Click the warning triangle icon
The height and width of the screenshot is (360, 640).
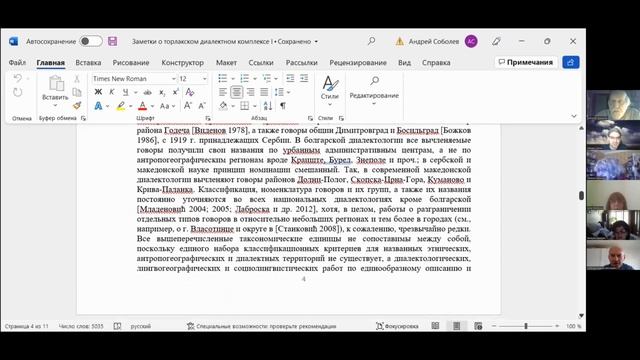click(400, 41)
